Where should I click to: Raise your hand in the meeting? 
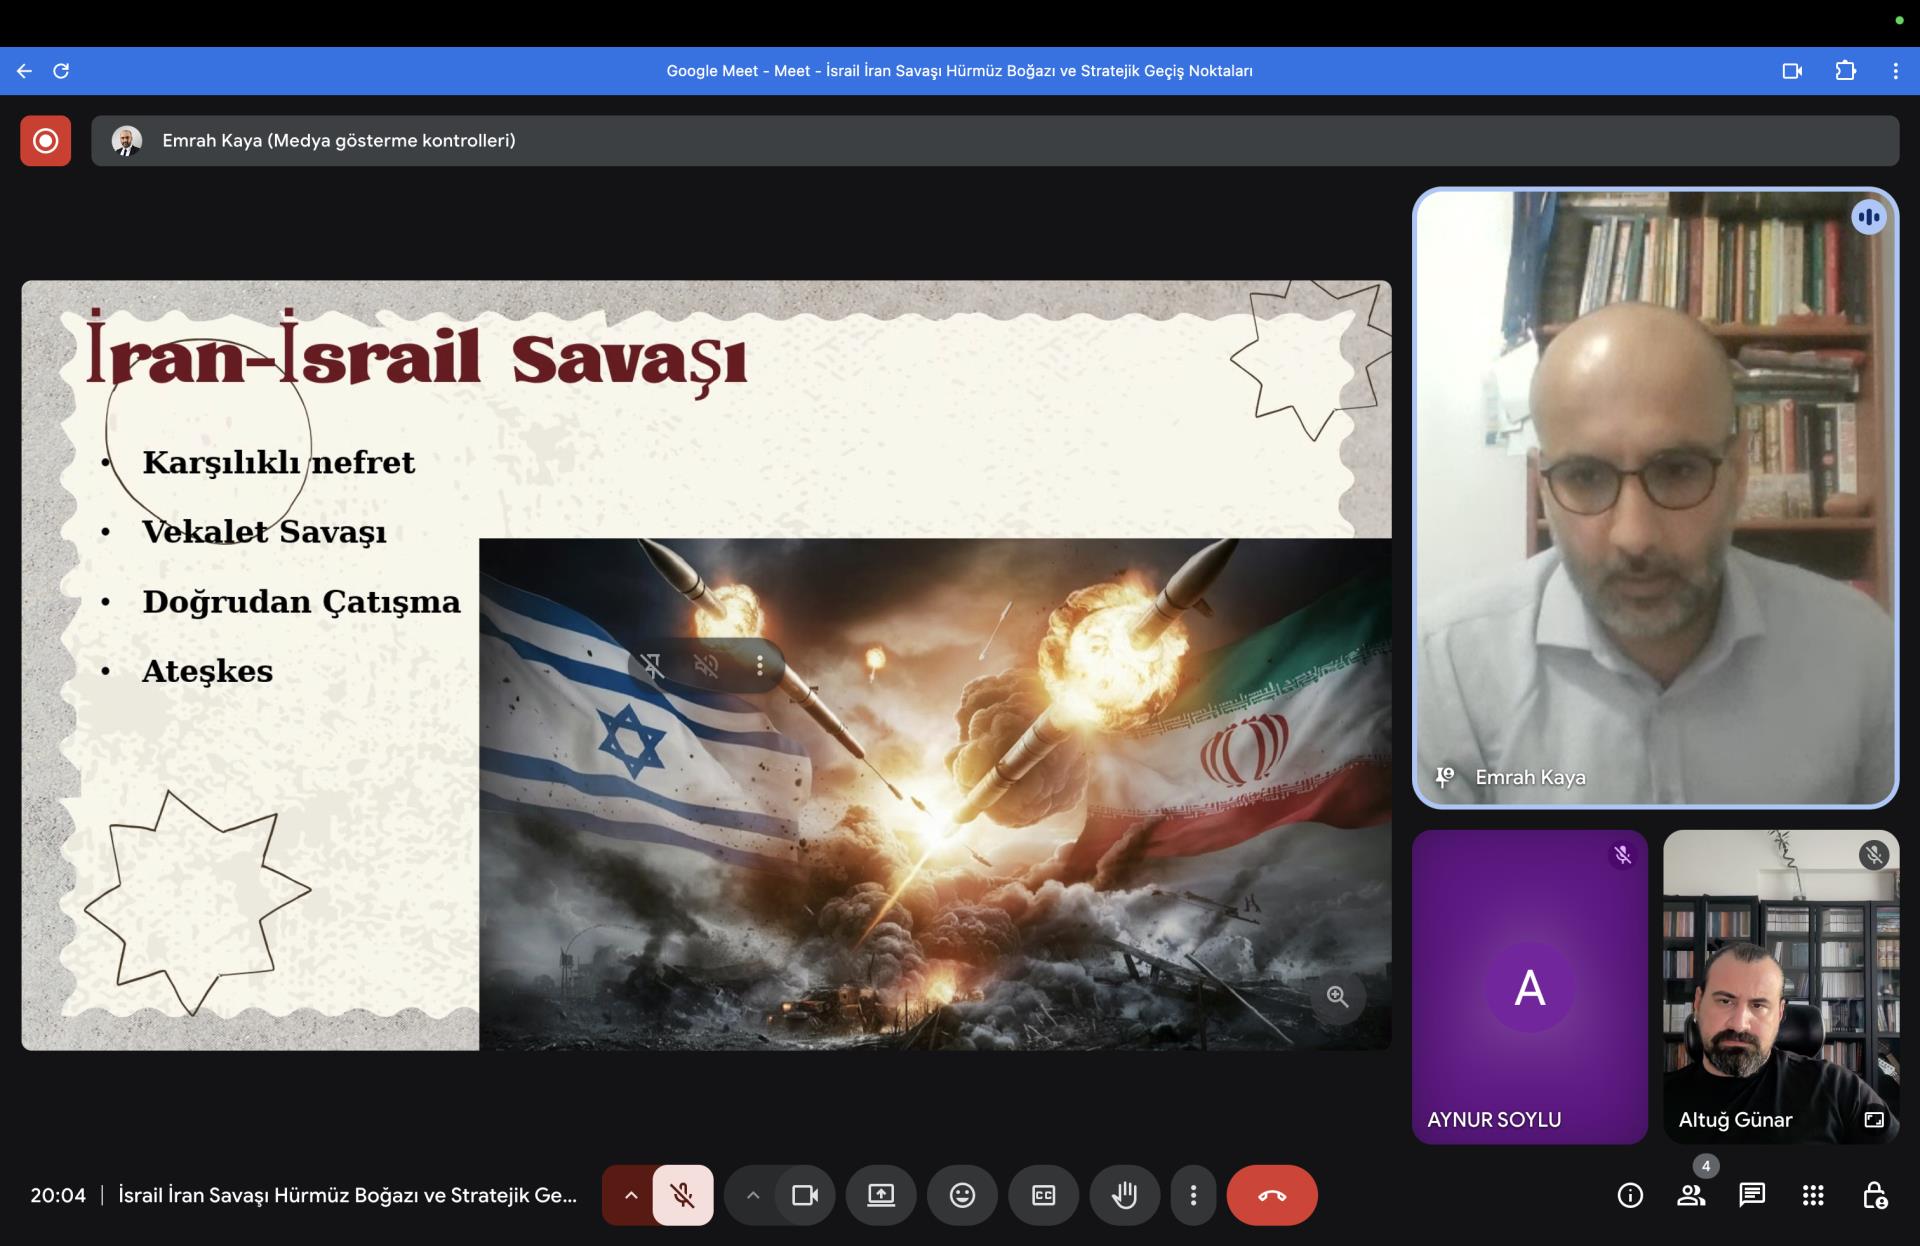(x=1124, y=1195)
